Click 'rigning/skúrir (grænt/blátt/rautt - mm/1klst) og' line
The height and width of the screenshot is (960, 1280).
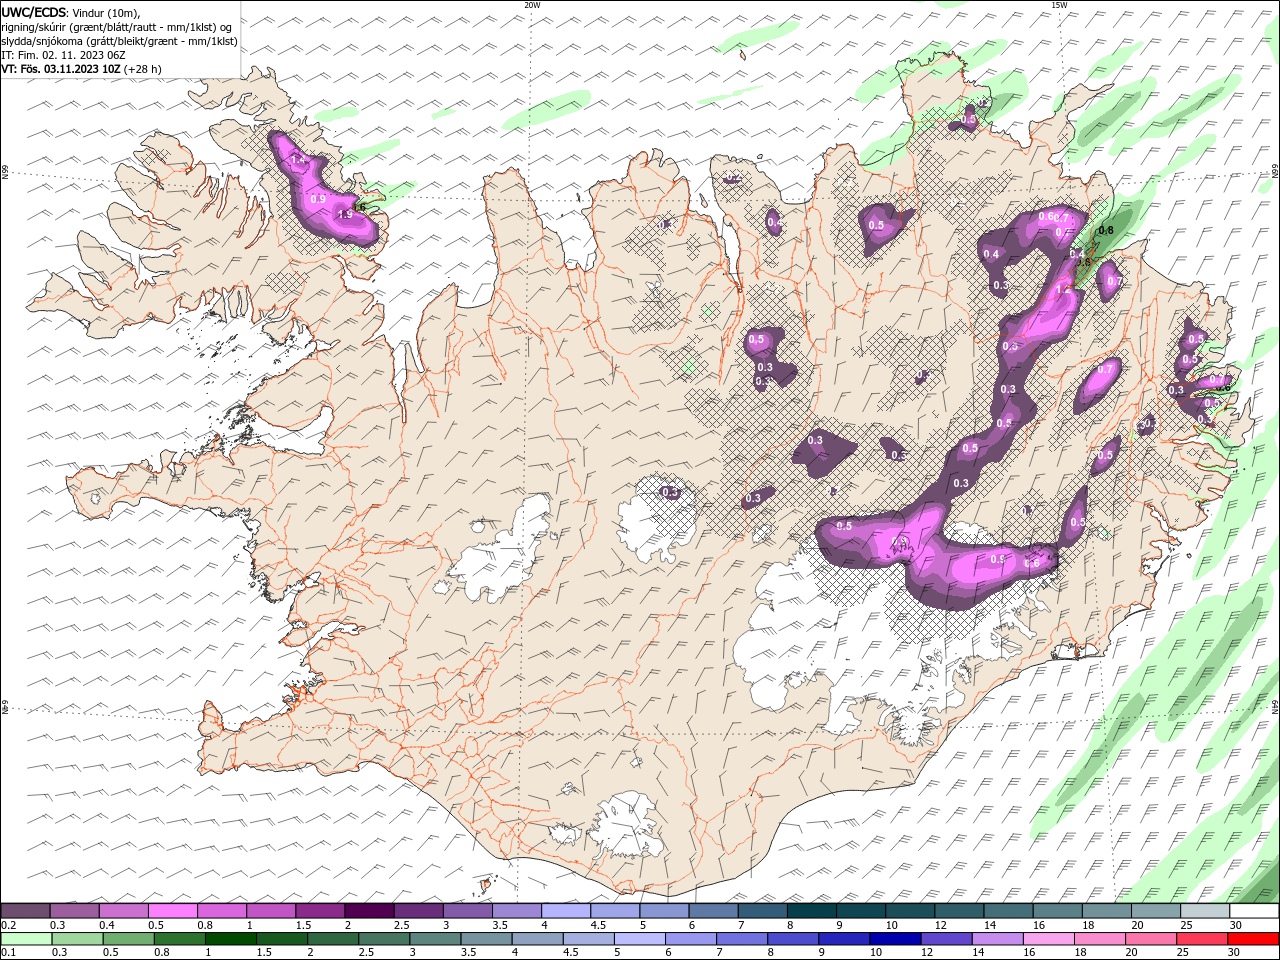(116, 27)
